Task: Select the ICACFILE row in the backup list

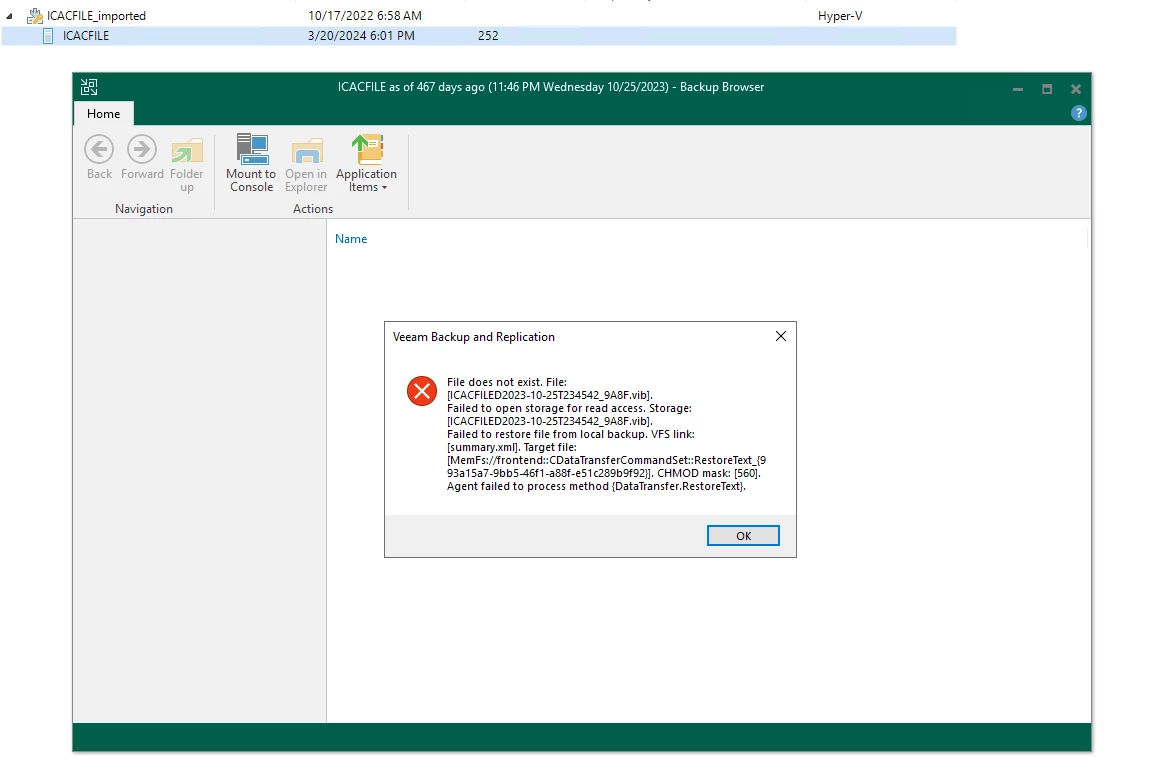Action: point(478,35)
